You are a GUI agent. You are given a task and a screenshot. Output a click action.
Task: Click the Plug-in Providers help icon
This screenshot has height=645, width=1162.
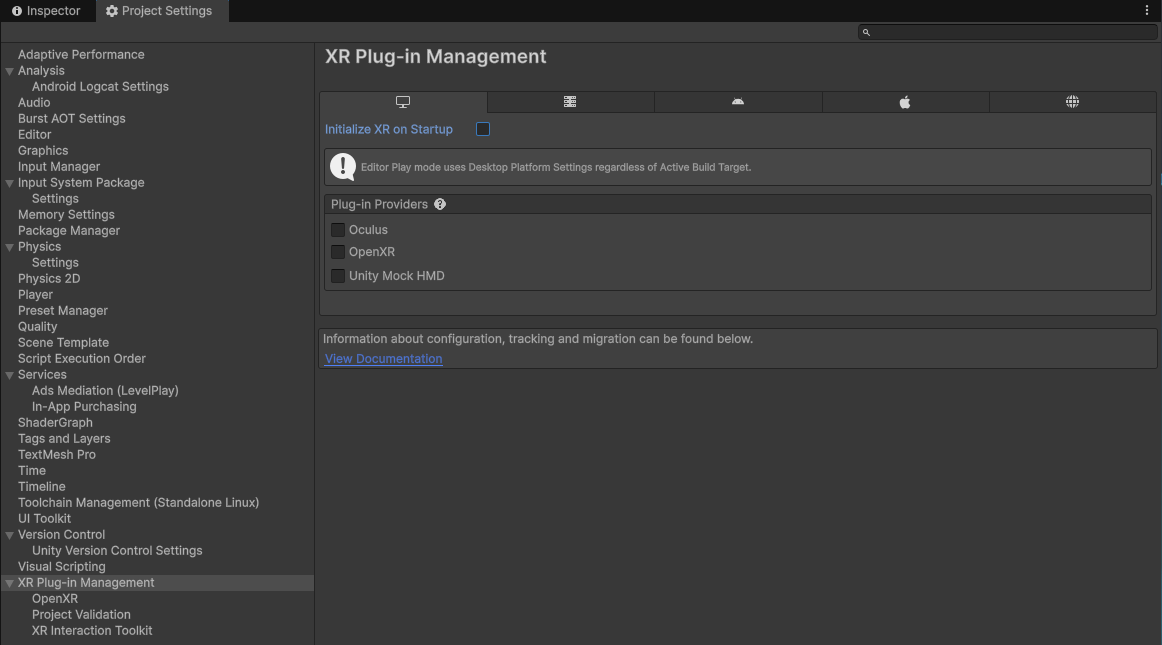[440, 204]
